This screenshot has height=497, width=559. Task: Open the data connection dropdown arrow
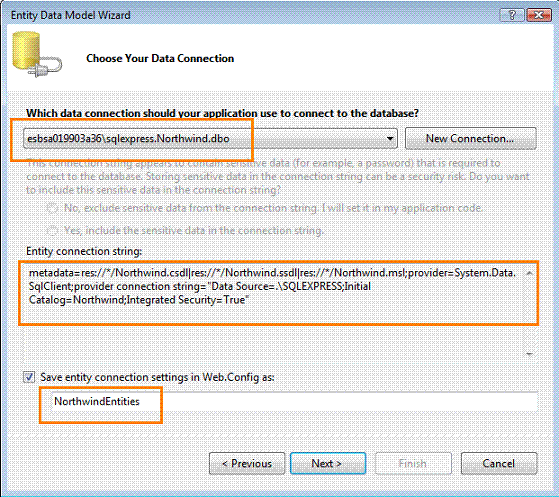tap(390, 138)
